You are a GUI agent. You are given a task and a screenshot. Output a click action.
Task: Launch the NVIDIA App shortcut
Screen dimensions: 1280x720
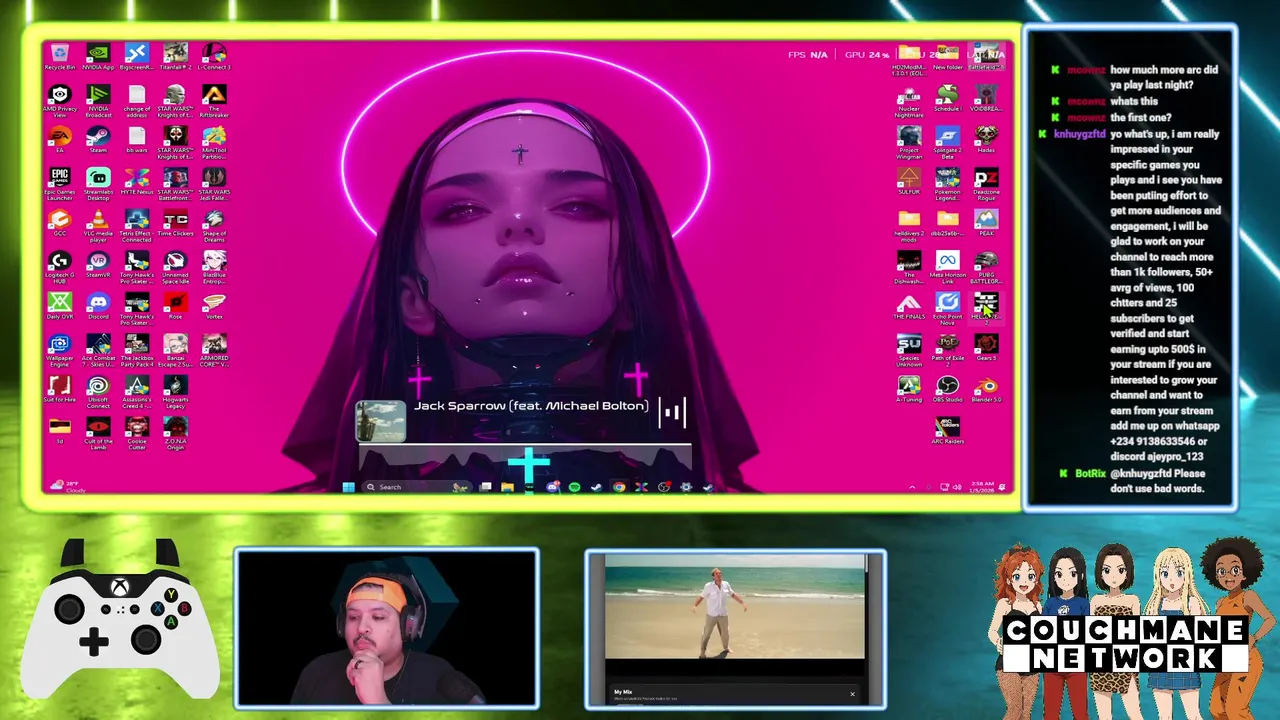tap(98, 57)
